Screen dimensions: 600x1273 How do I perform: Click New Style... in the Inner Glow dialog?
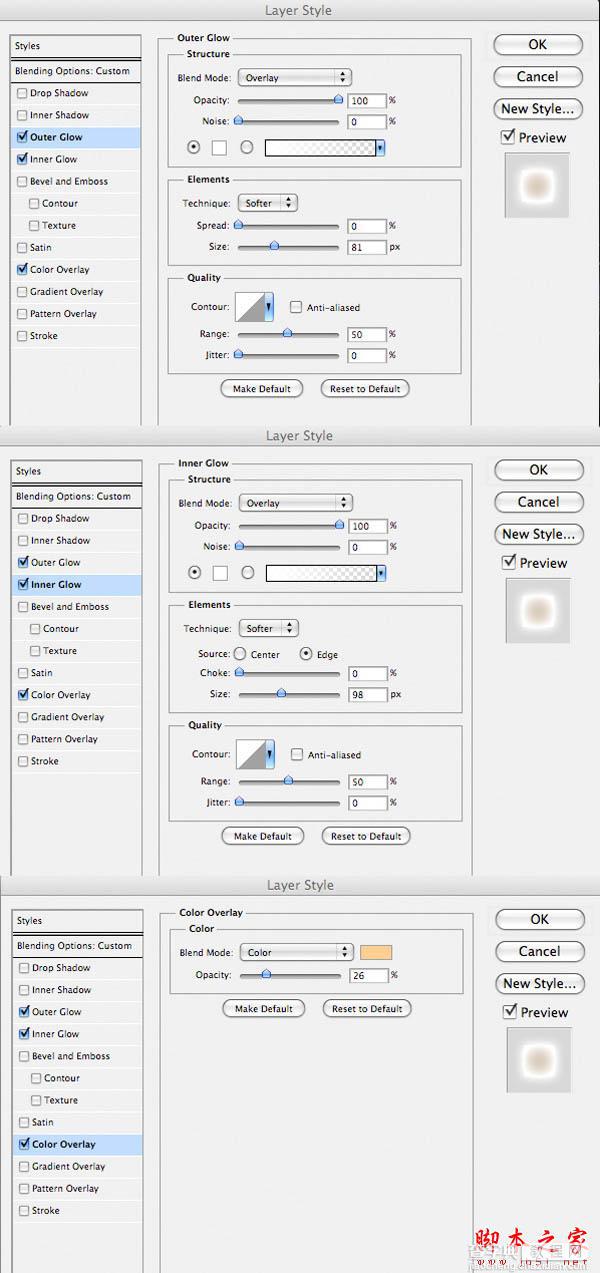coord(539,534)
